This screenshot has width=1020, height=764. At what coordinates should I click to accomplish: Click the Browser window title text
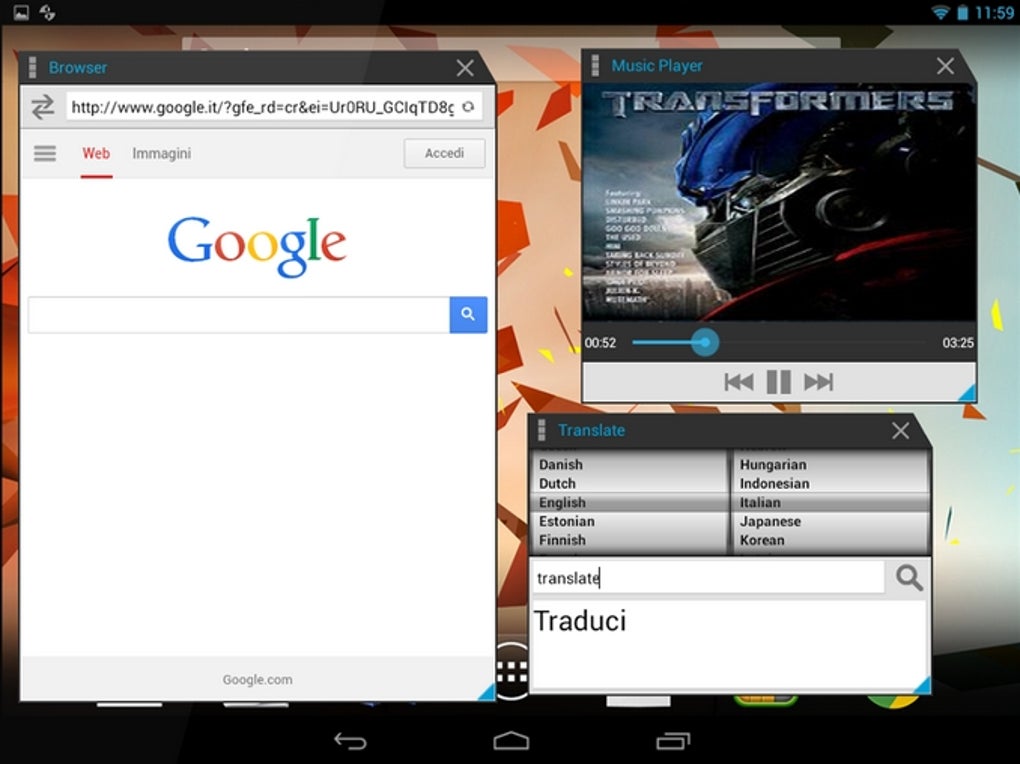coord(77,68)
